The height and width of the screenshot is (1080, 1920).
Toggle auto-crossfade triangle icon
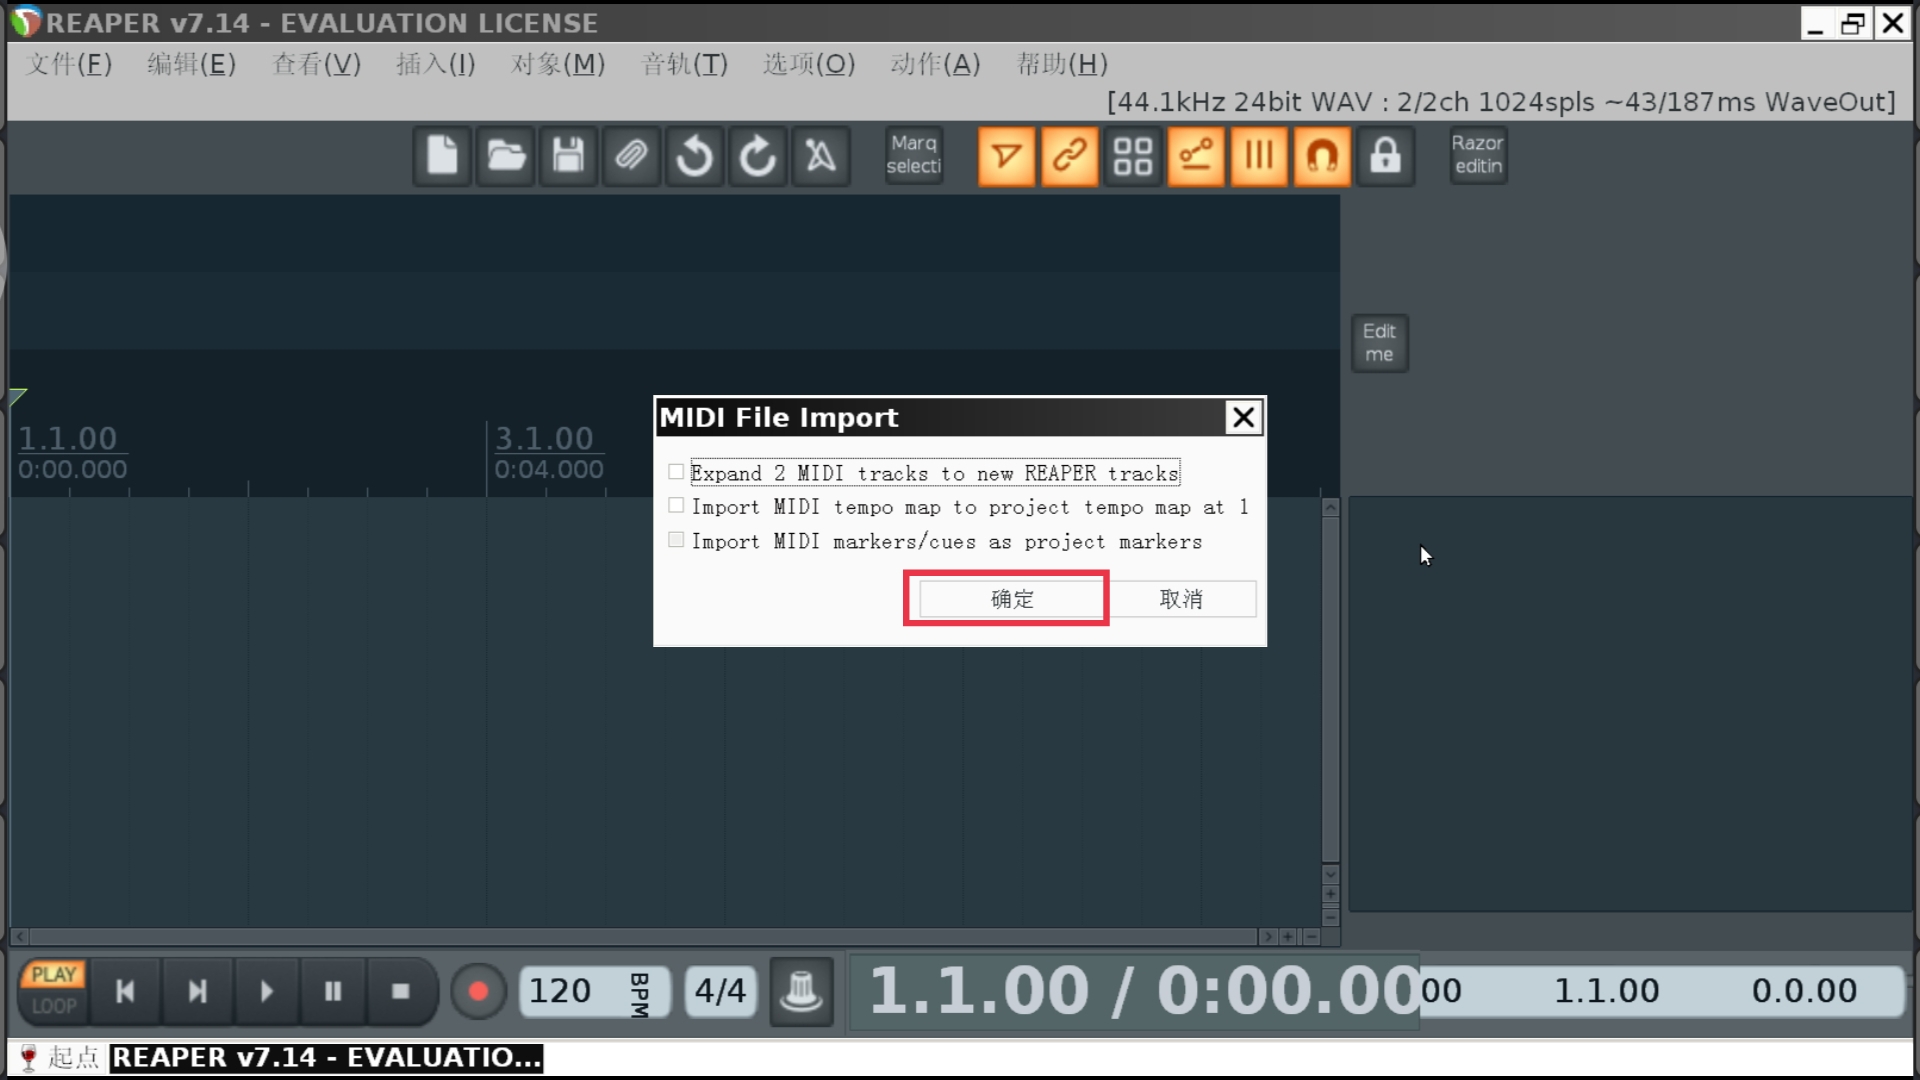[1006, 156]
